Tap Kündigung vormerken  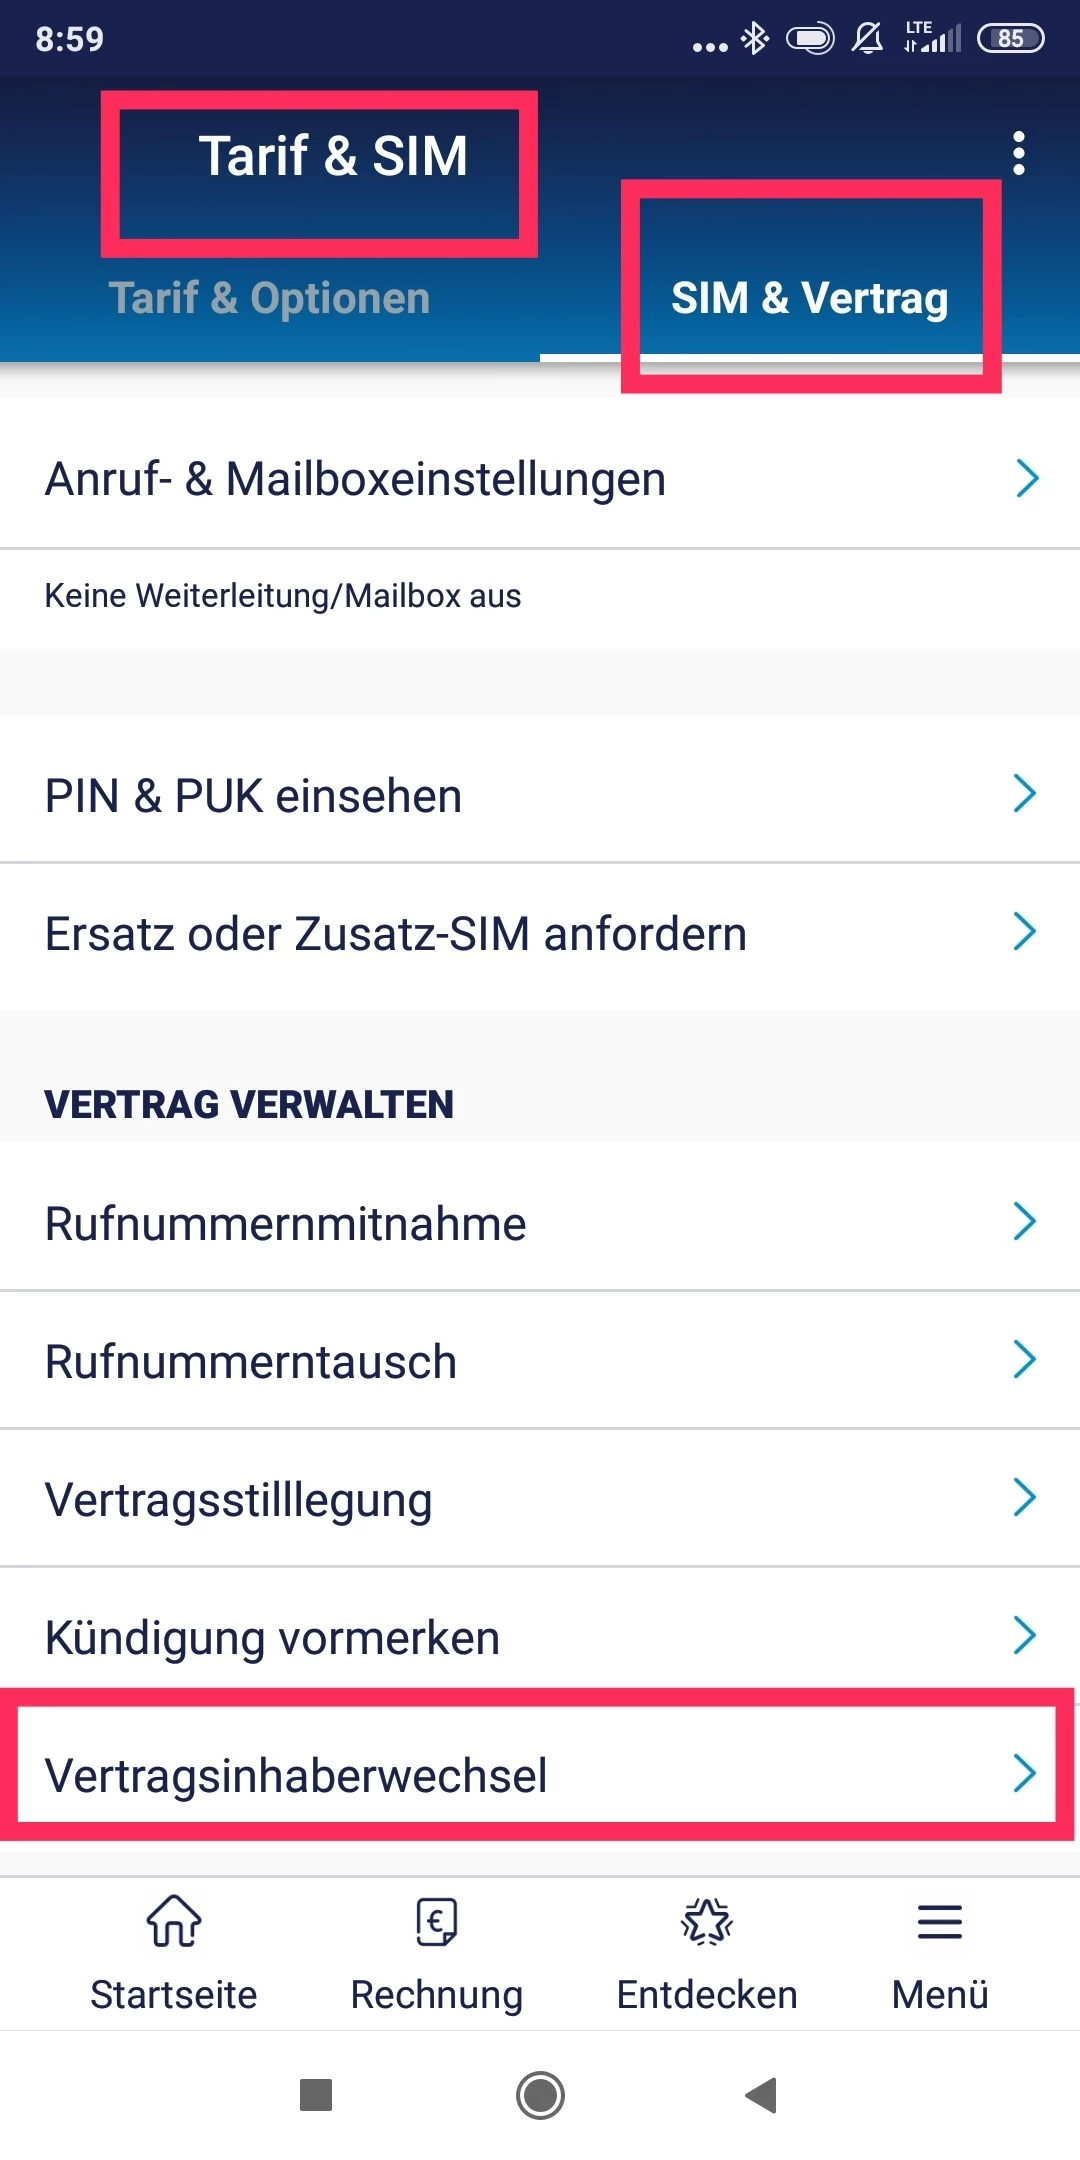point(273,1638)
